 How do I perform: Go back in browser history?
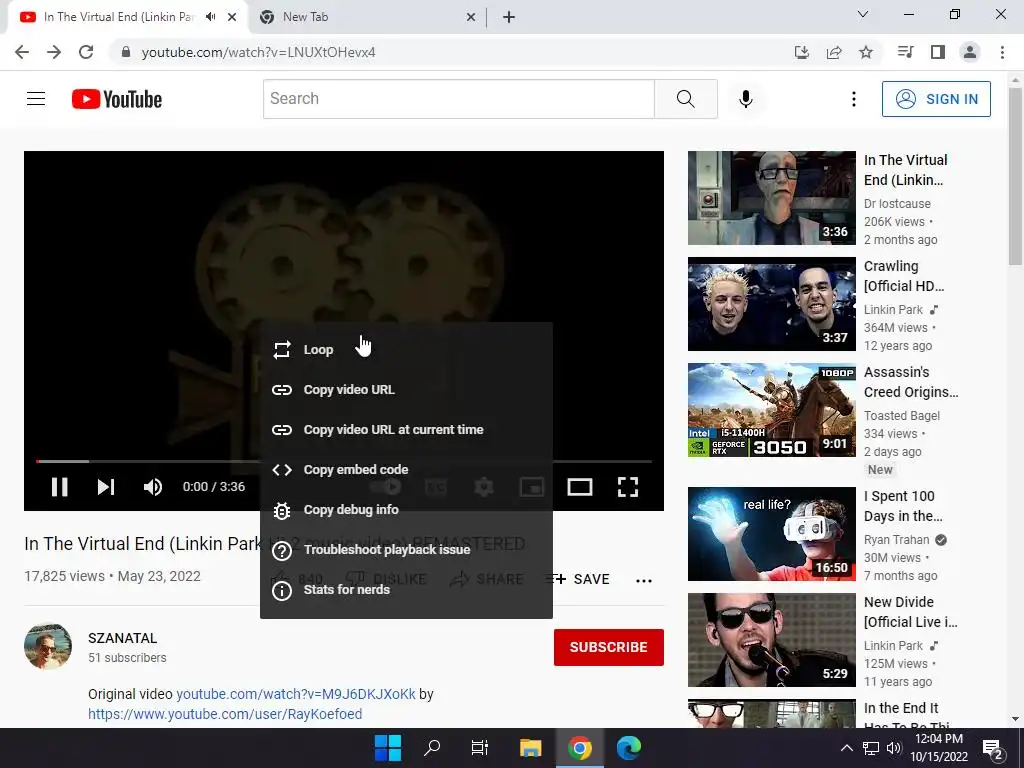coord(22,52)
